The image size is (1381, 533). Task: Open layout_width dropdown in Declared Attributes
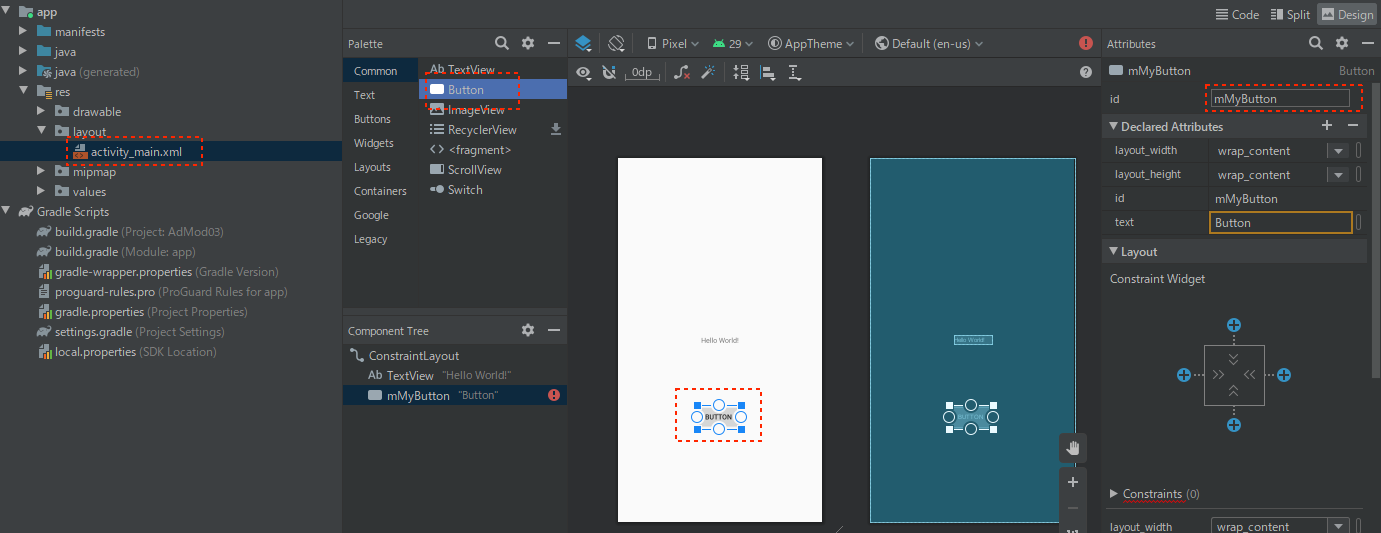(1337, 151)
